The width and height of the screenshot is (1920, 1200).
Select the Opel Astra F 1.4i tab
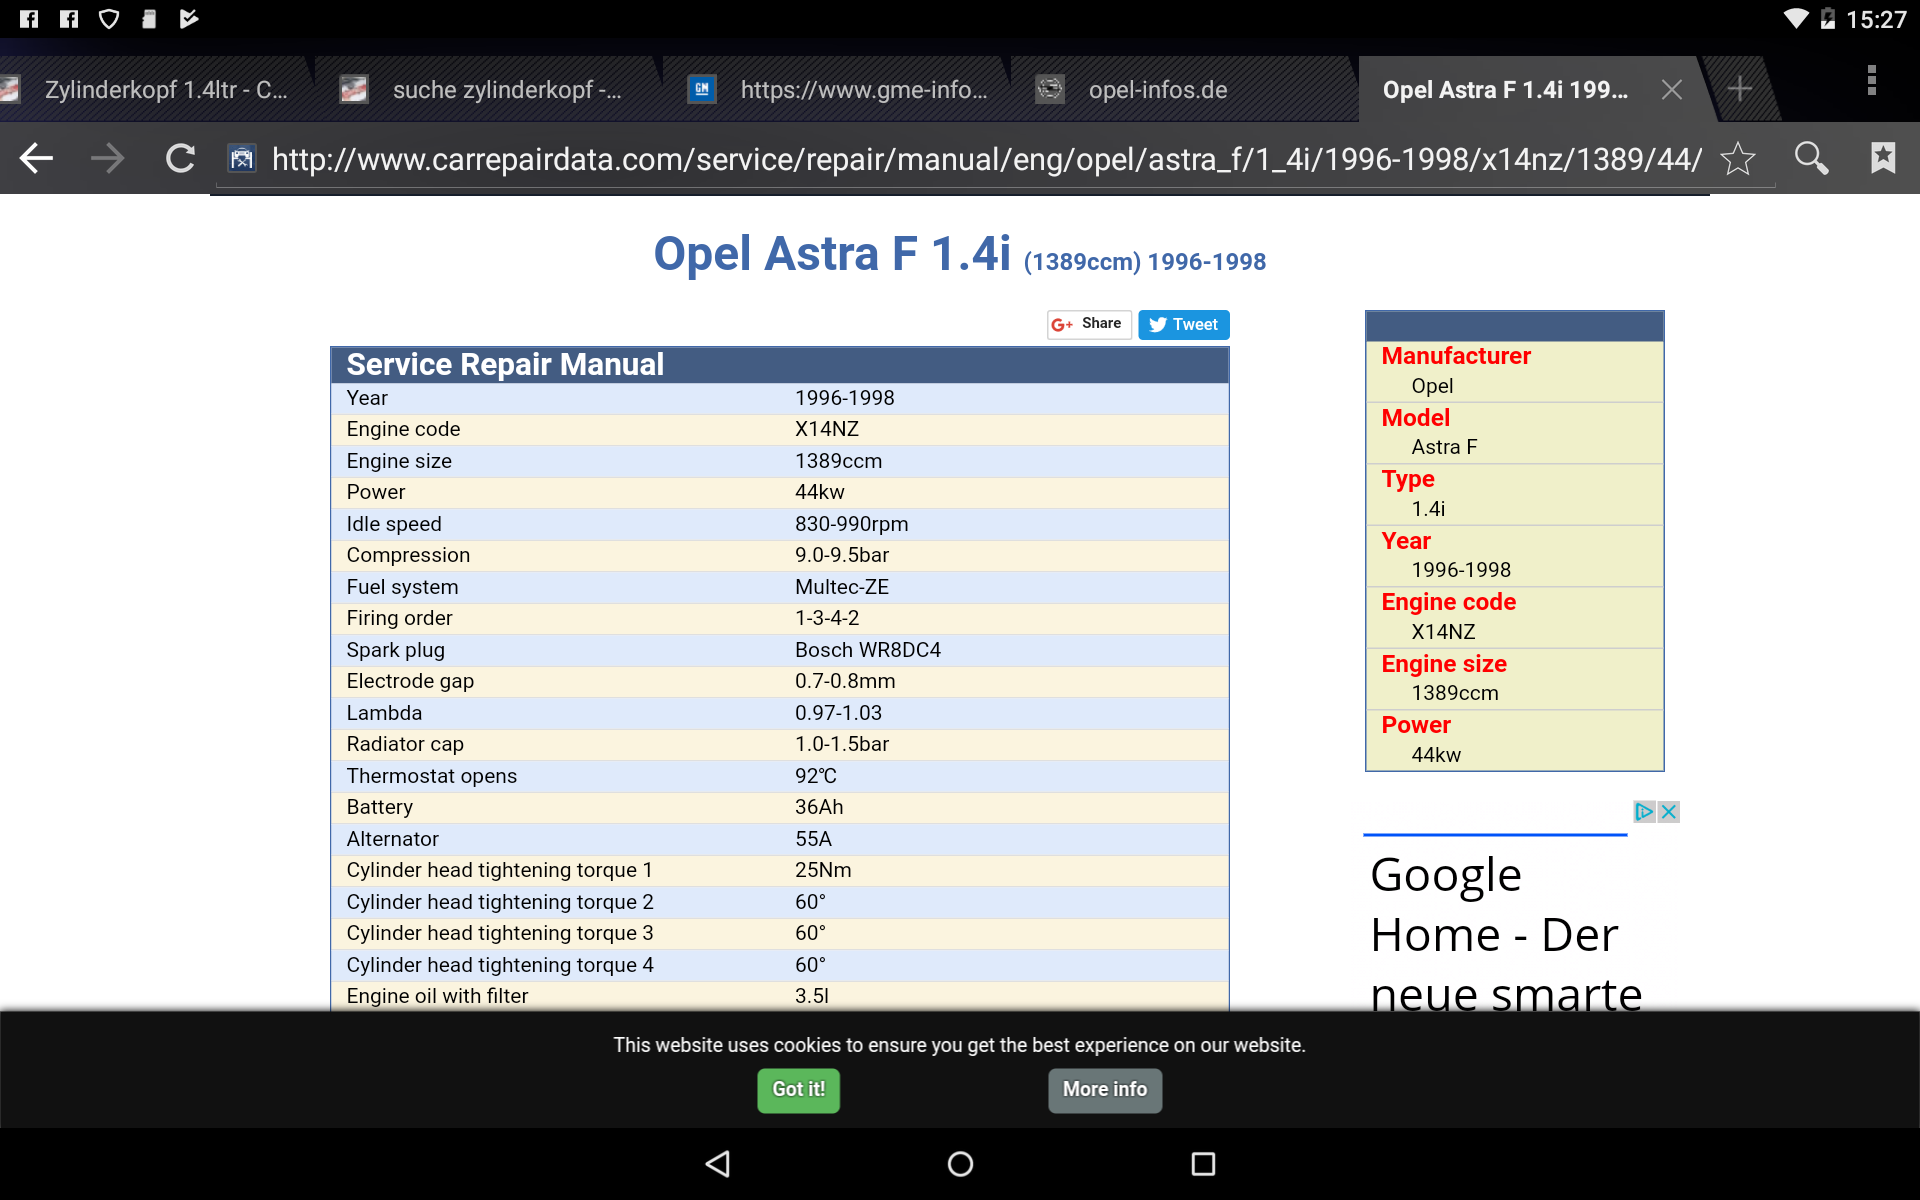(x=1505, y=90)
